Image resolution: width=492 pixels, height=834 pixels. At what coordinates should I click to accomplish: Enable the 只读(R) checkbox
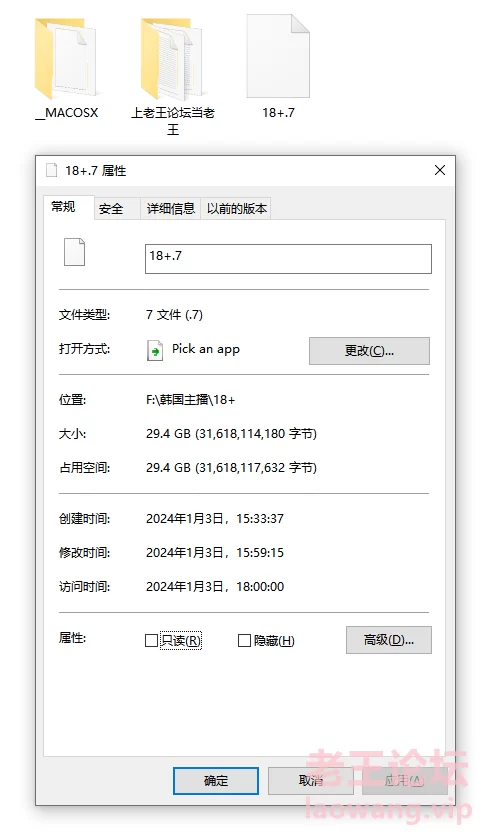pos(151,640)
